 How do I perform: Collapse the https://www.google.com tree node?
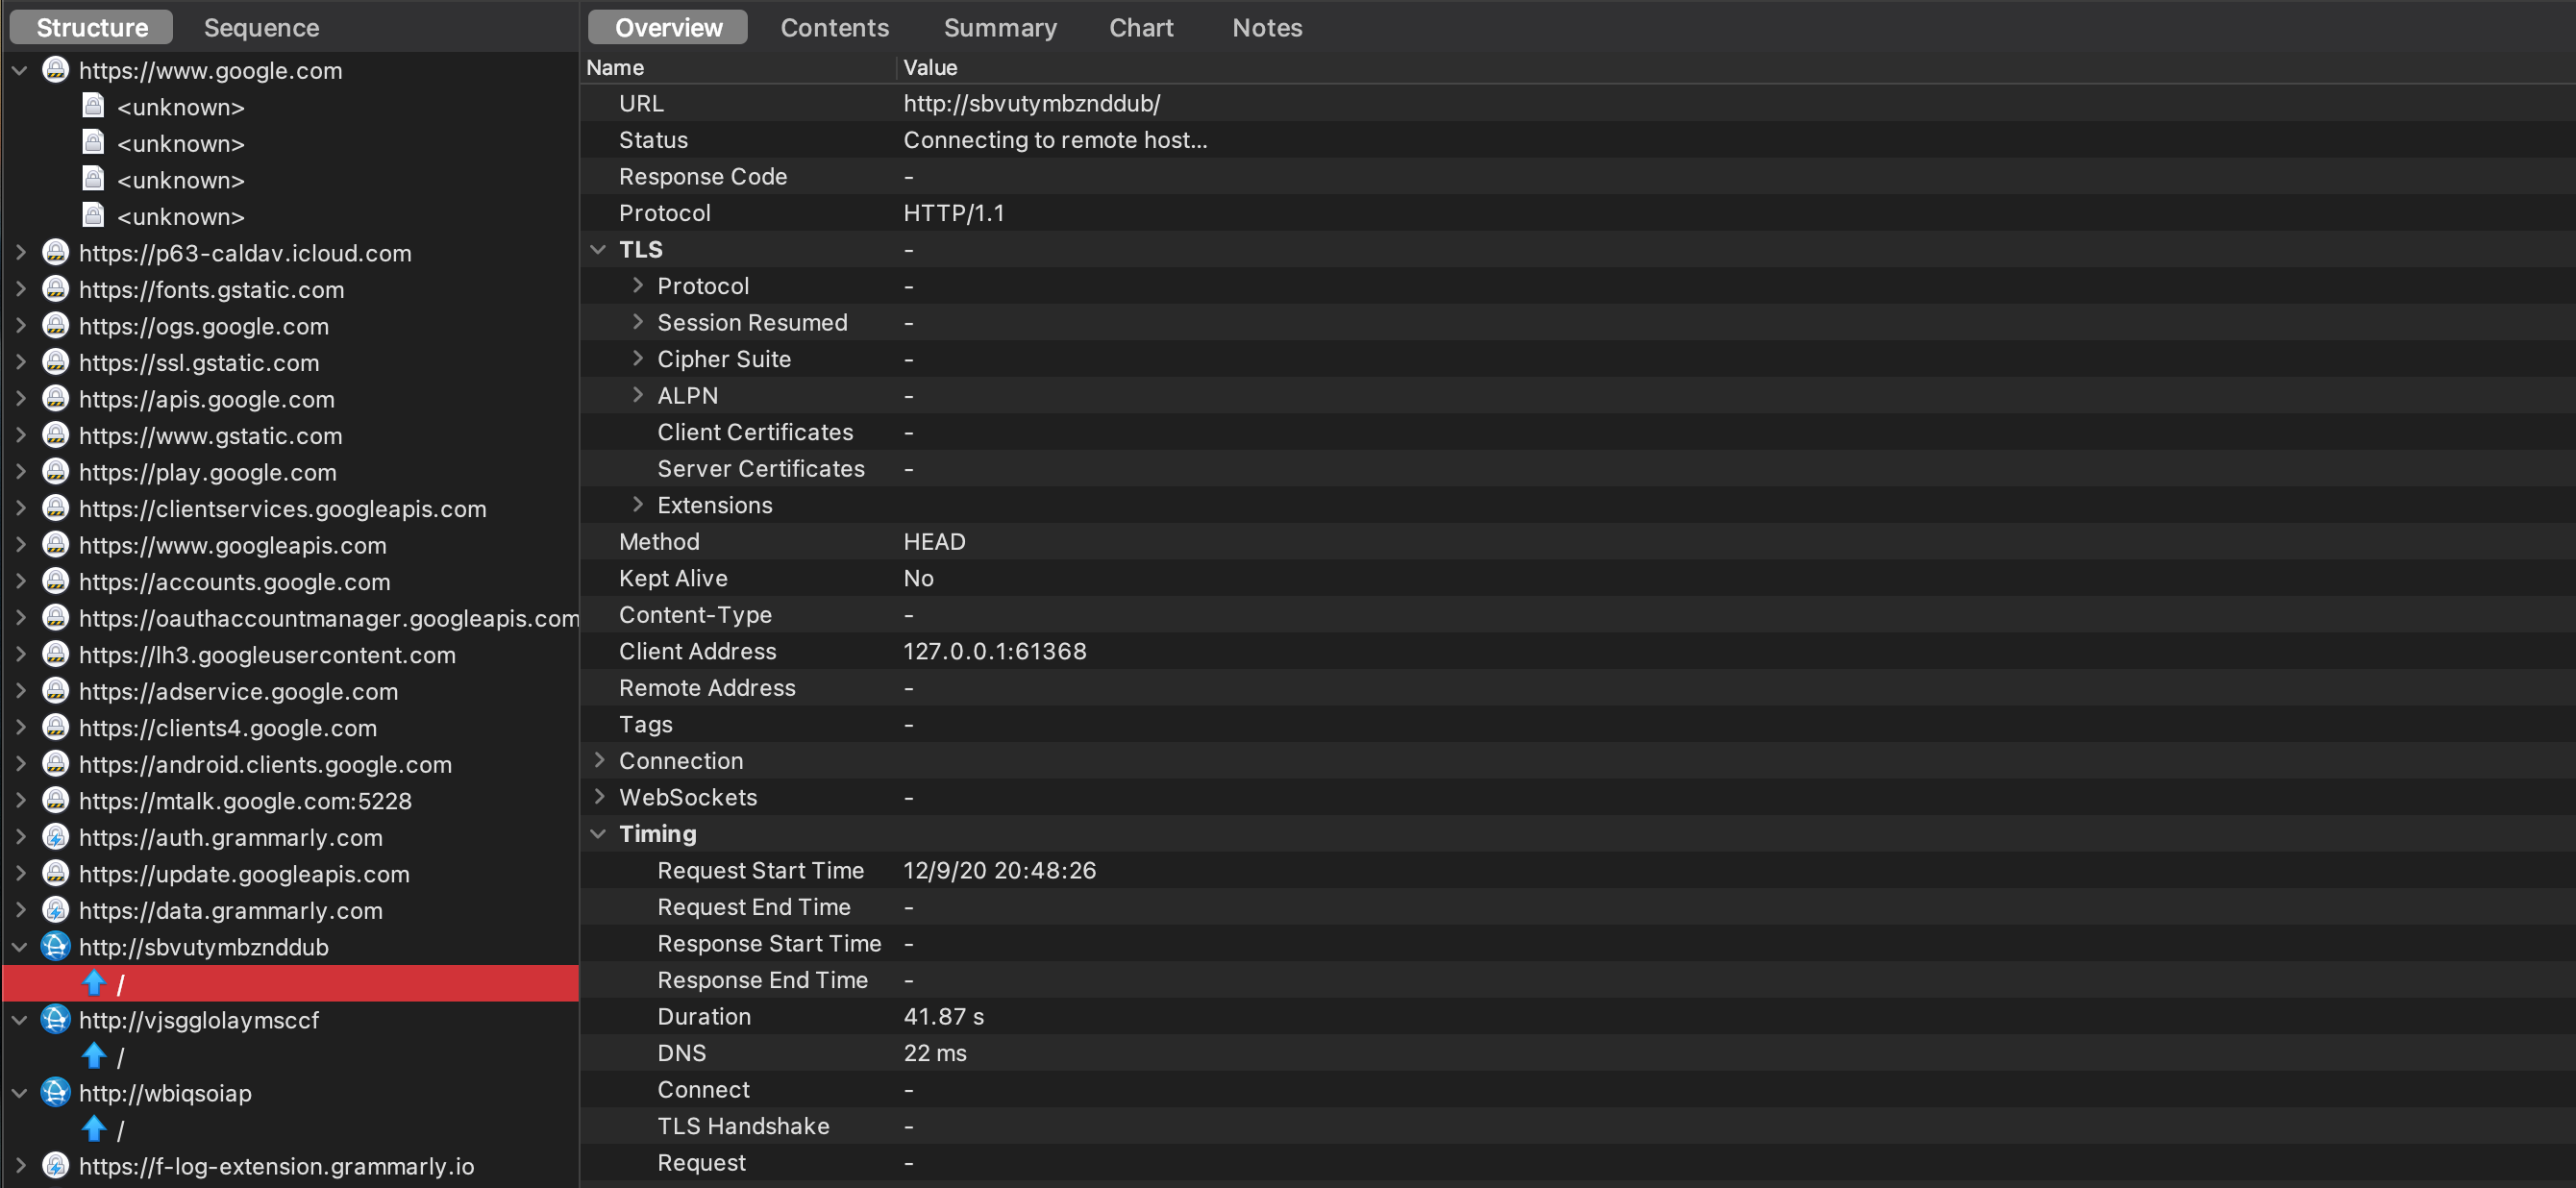pos(19,70)
